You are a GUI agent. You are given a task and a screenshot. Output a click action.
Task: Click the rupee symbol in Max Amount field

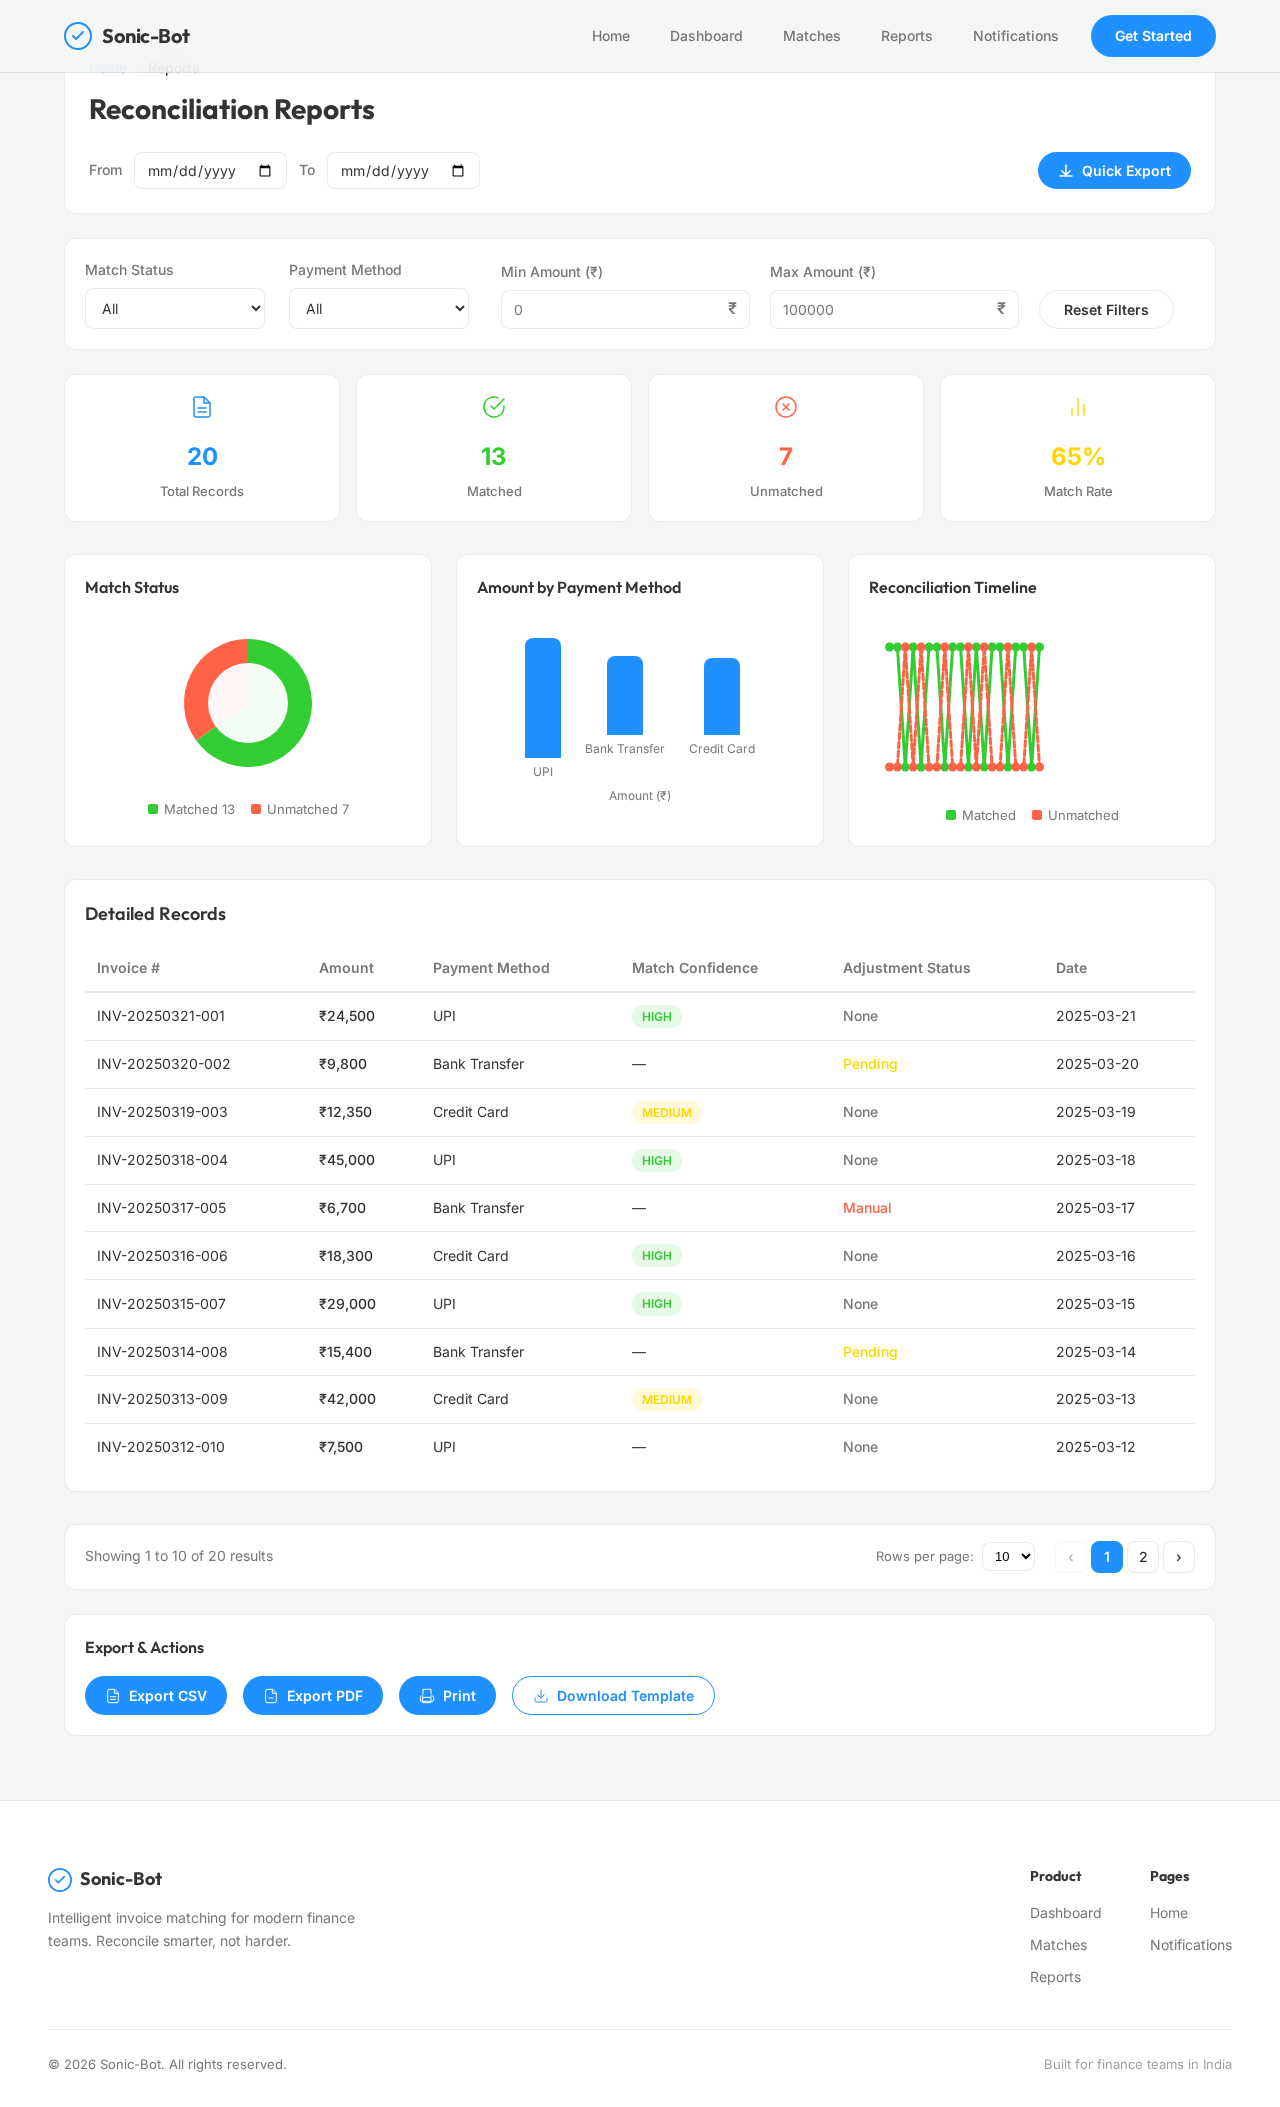1001,308
